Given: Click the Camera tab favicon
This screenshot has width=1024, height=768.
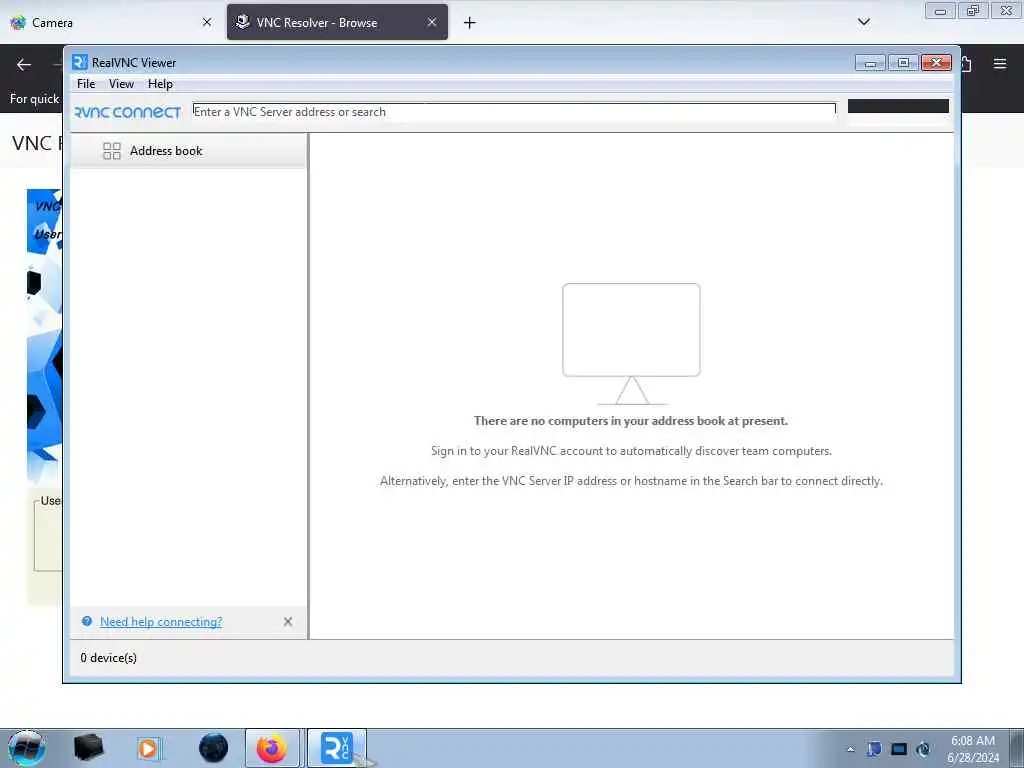Looking at the screenshot, I should point(18,22).
